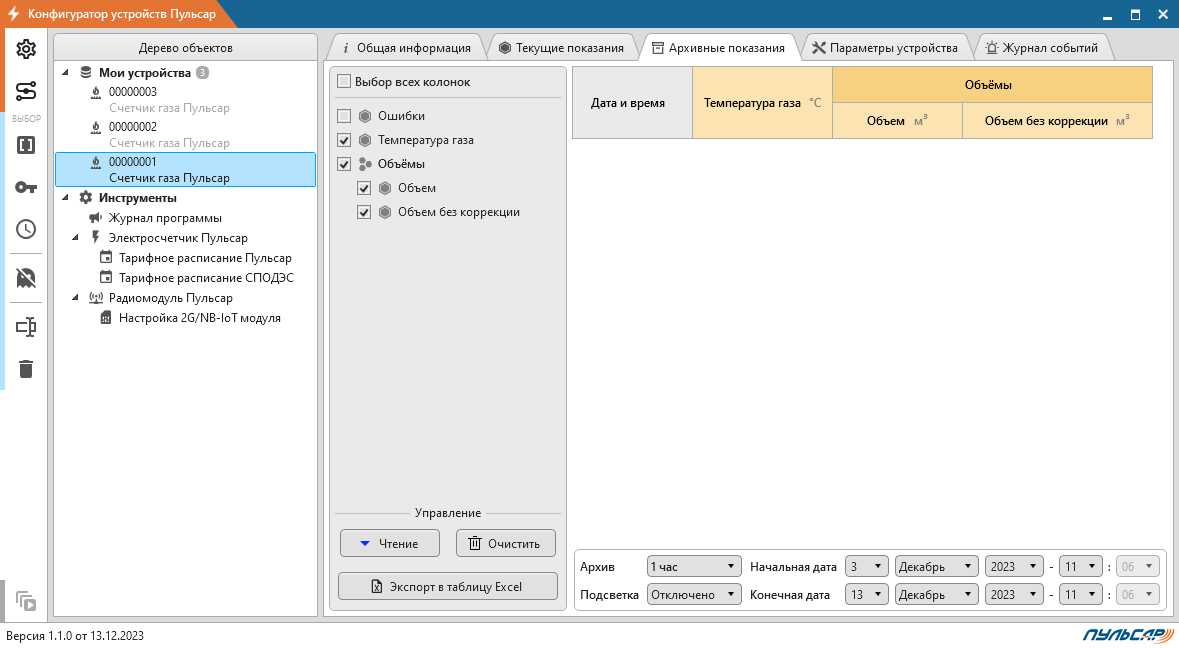Viewport: 1179px width, 648px height.
Task: Uncheck the Объем column checkbox
Action: [x=364, y=188]
